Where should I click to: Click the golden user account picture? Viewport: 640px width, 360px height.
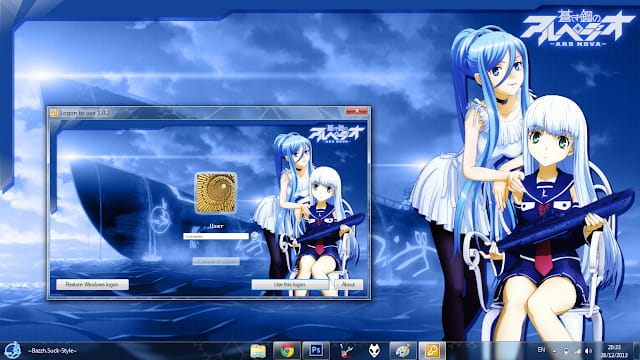(216, 193)
